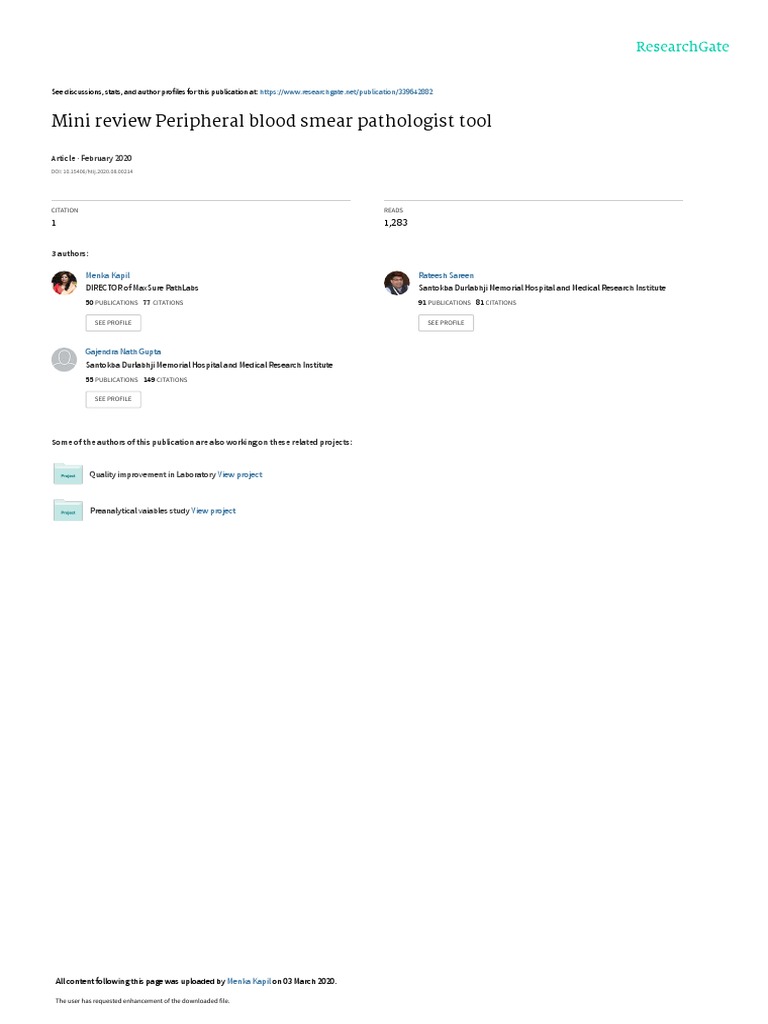Click SEE PROFILE under Gajendra Nath Gupta
The width and height of the screenshot is (768, 1024).
pyautogui.click(x=113, y=399)
